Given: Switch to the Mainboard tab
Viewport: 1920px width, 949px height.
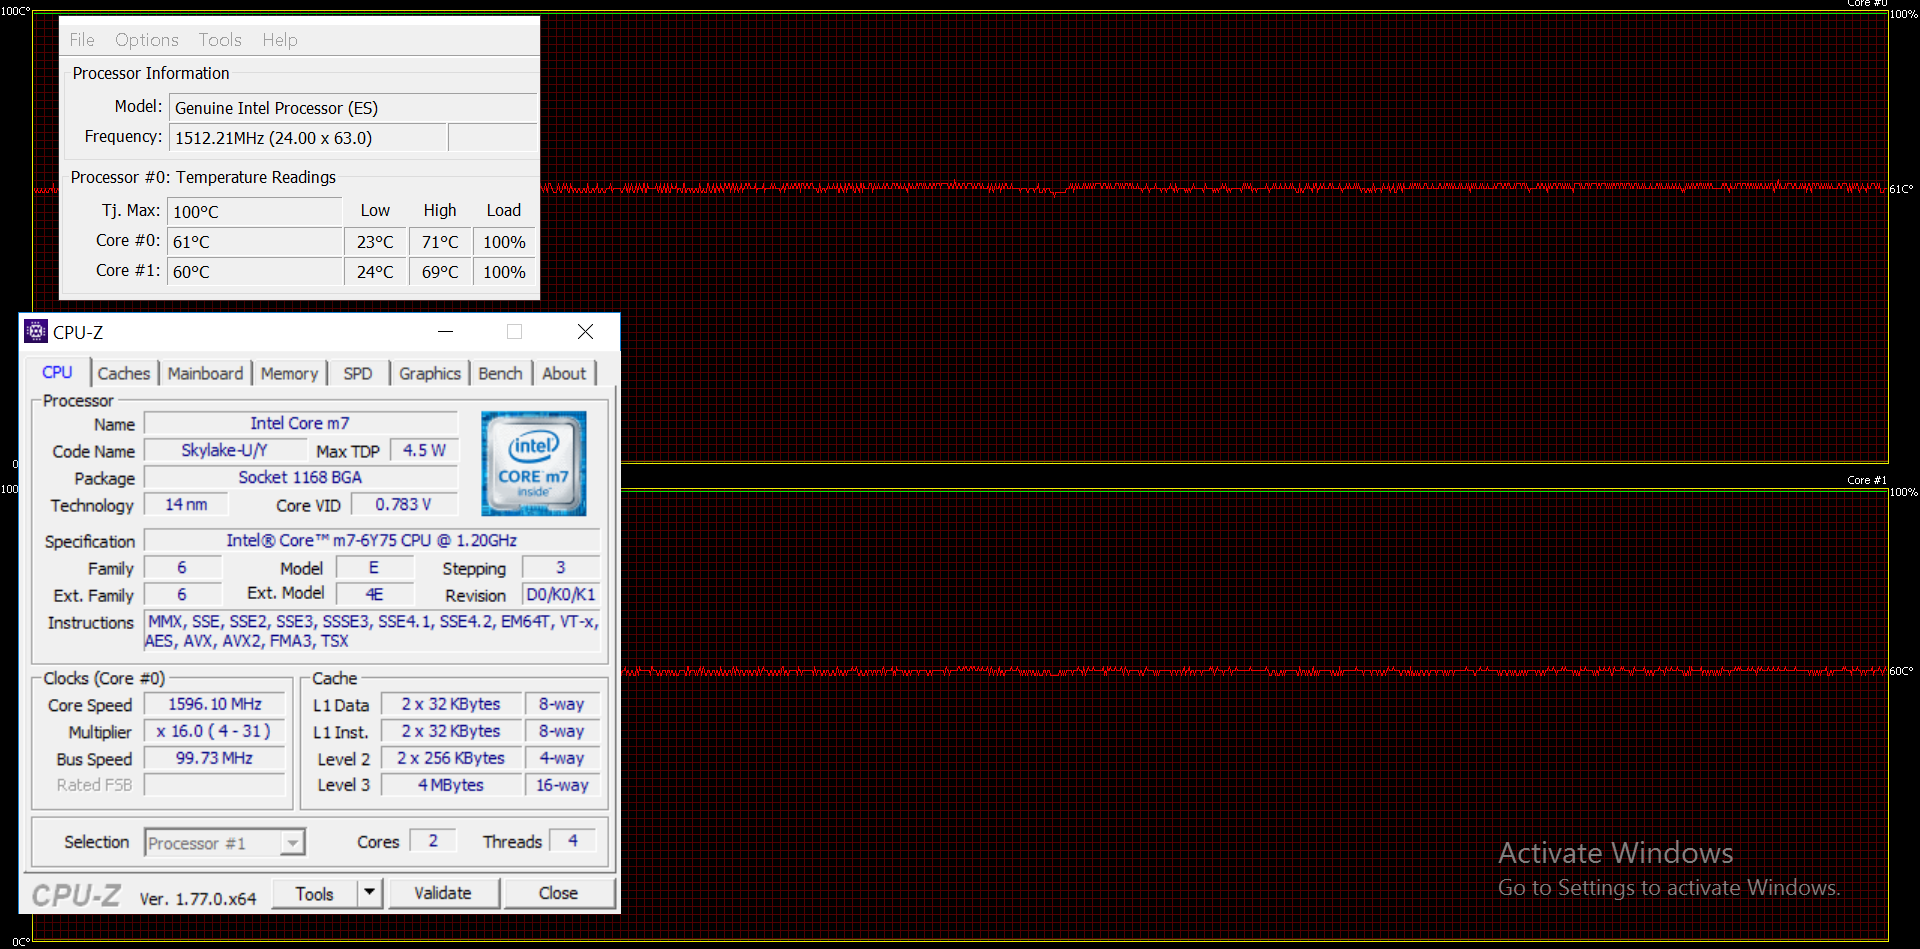Looking at the screenshot, I should [x=205, y=373].
